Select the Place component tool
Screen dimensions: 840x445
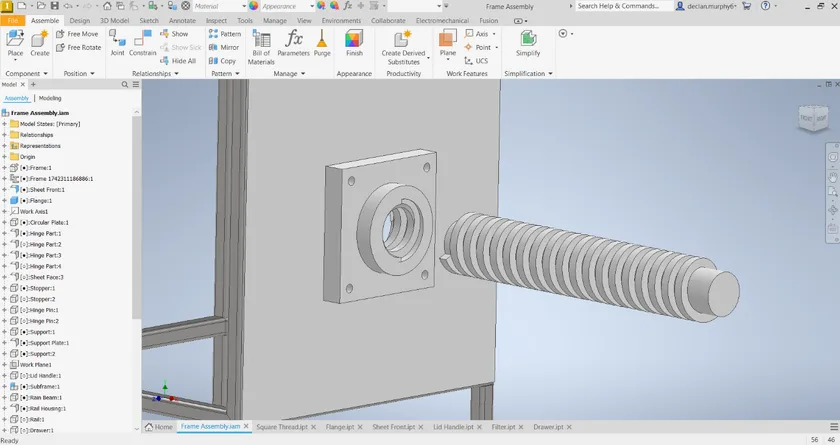(x=15, y=43)
